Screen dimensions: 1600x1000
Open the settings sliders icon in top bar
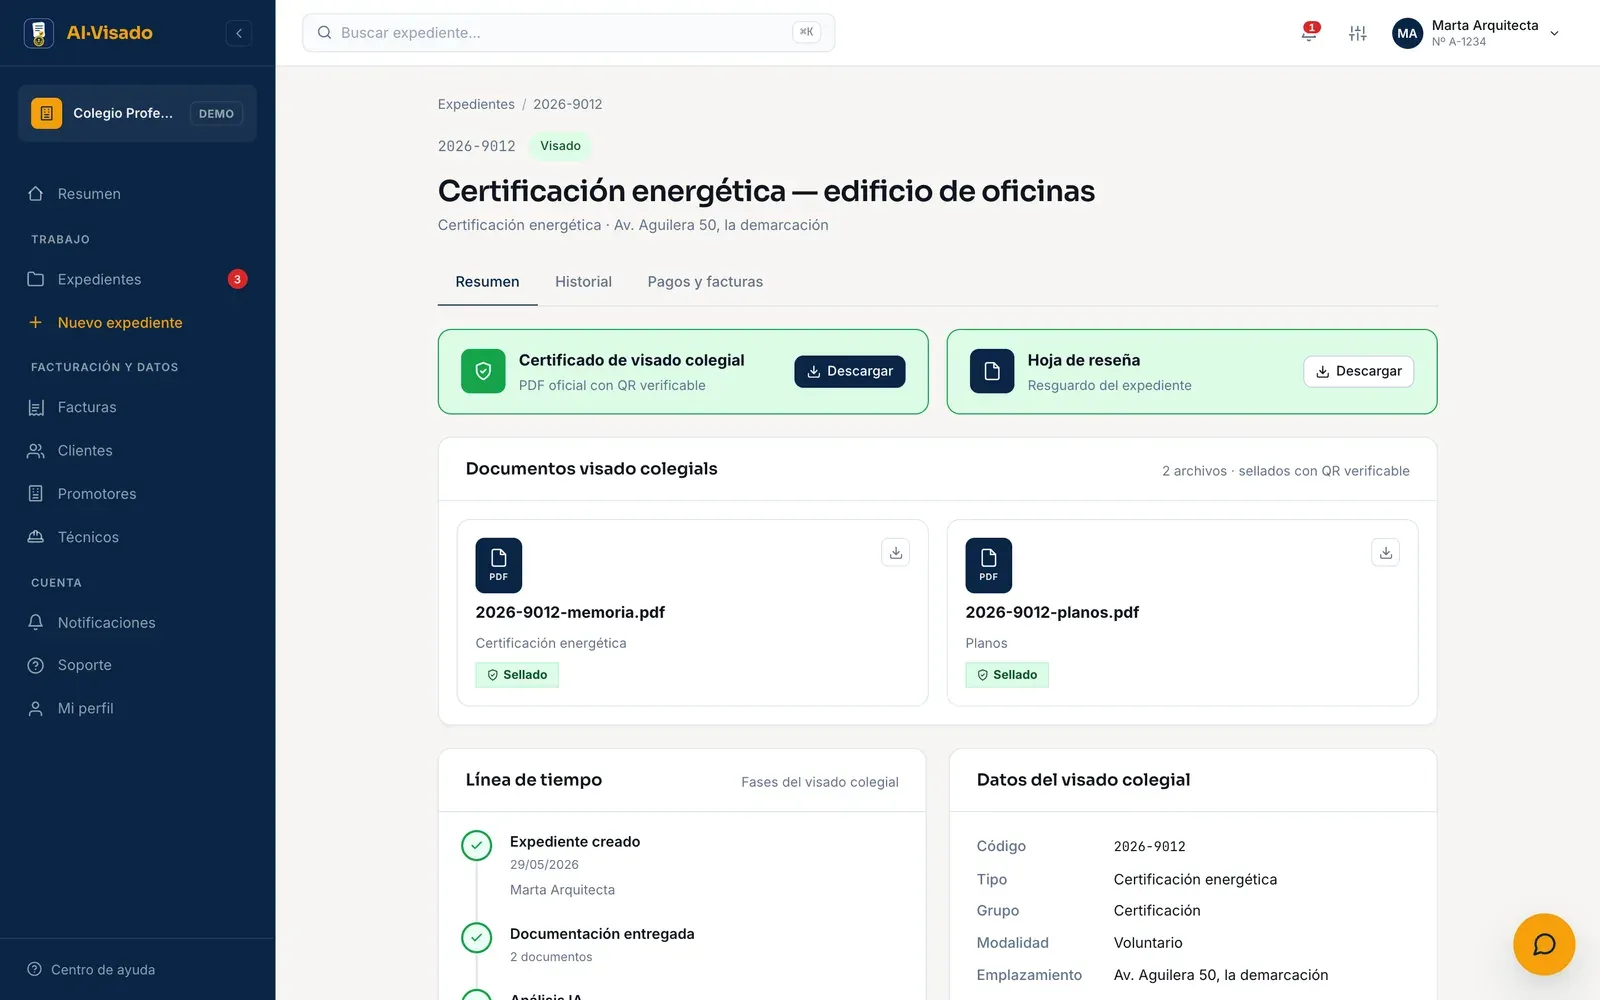pos(1357,33)
